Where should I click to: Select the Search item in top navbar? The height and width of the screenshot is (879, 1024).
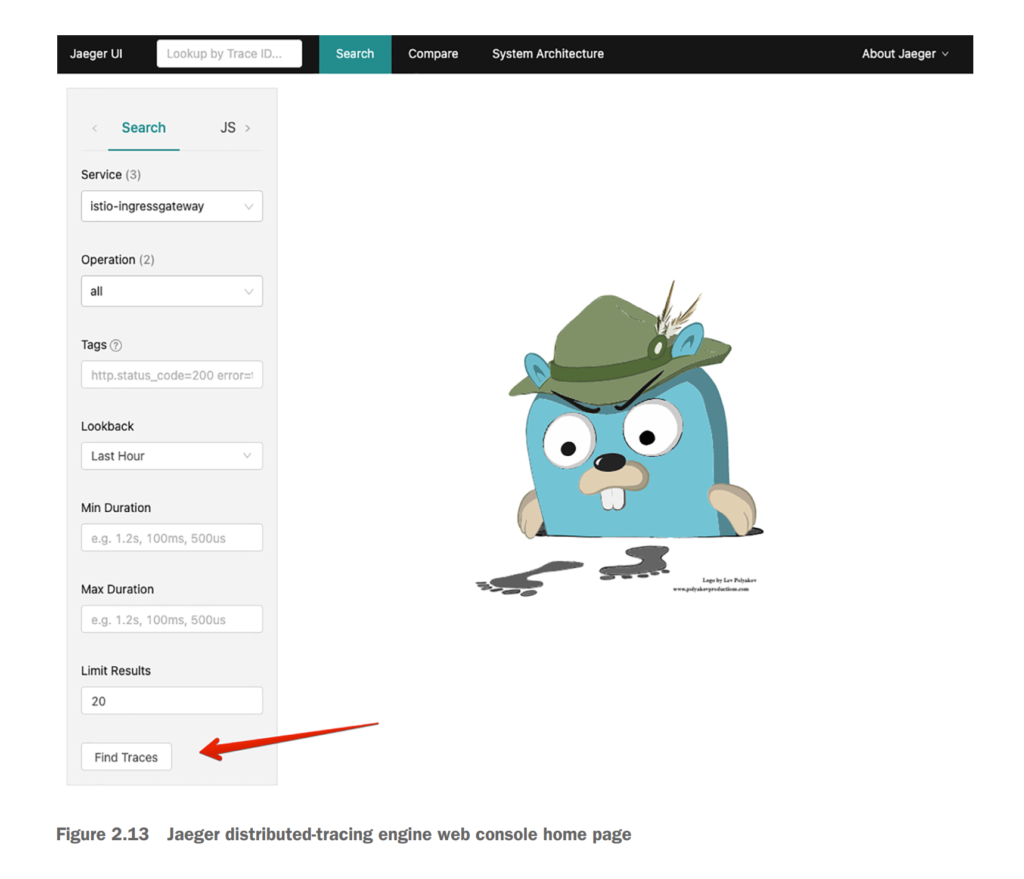355,54
